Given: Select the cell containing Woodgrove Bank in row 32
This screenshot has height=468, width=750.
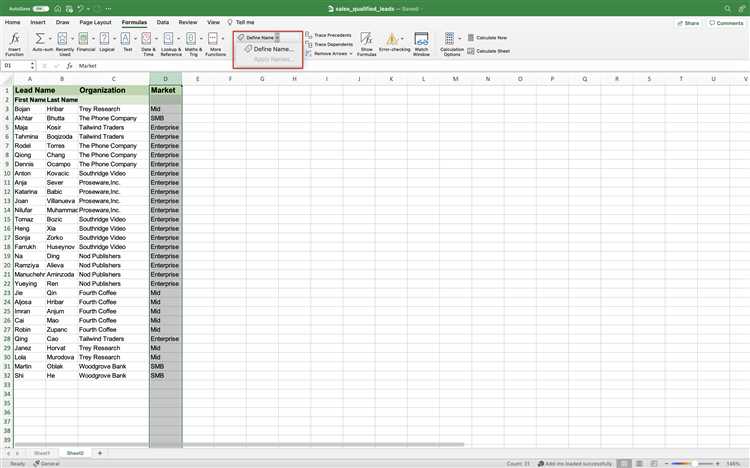Looking at the screenshot, I should (x=113, y=376).
